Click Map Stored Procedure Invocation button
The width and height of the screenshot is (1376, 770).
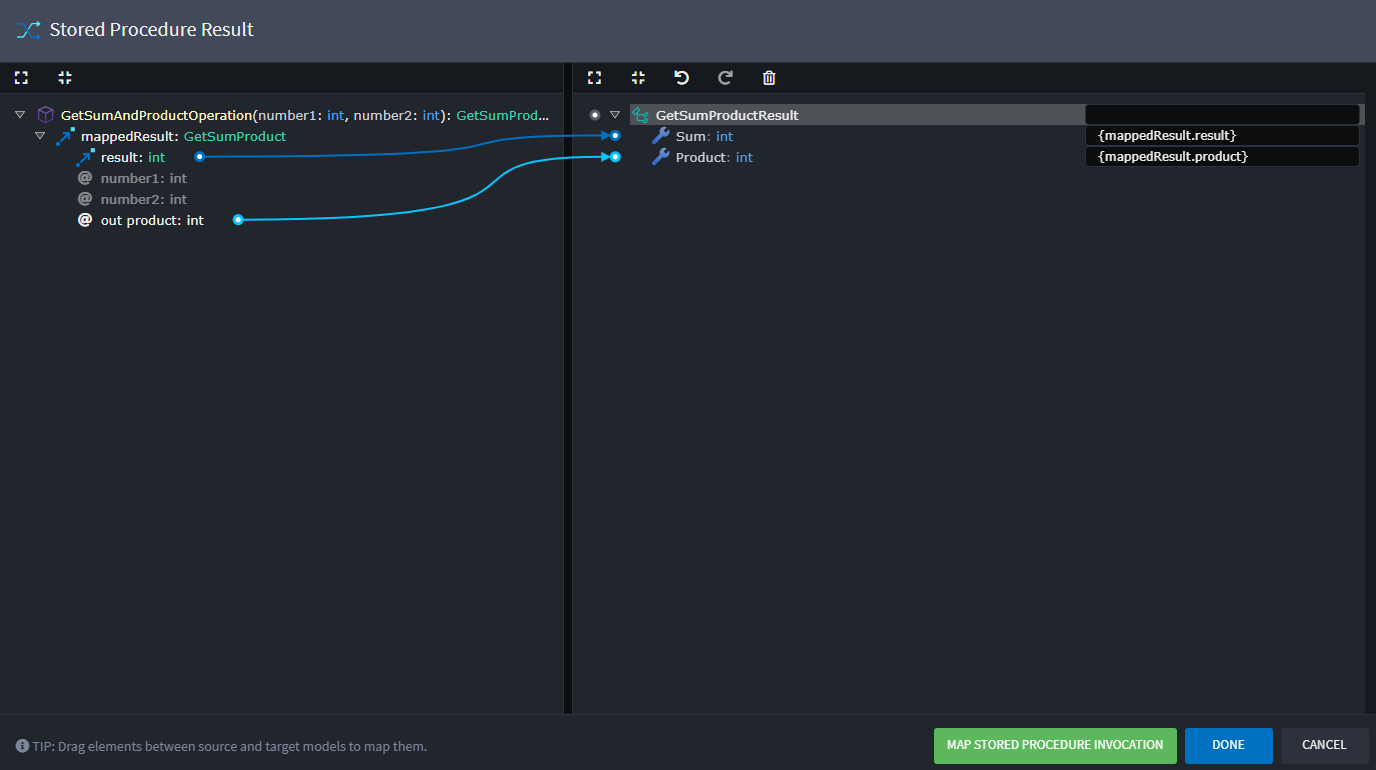click(1055, 745)
